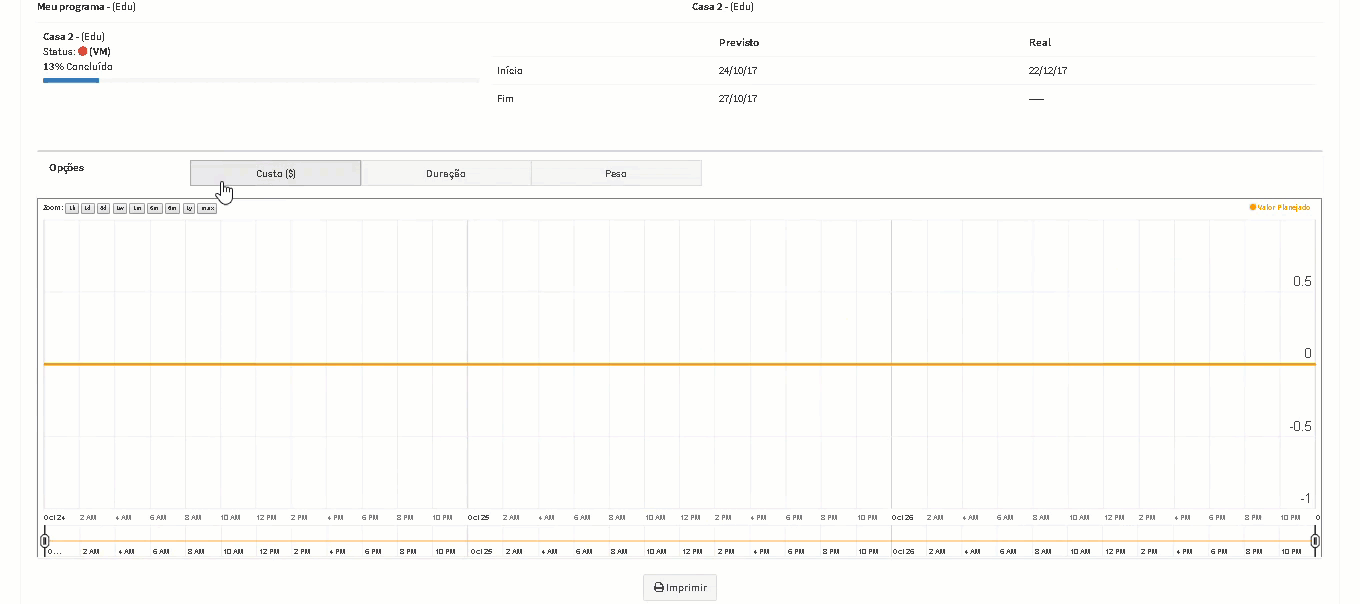This screenshot has height=604, width=1360.
Task: Switch to the Peso tab
Action: (616, 173)
